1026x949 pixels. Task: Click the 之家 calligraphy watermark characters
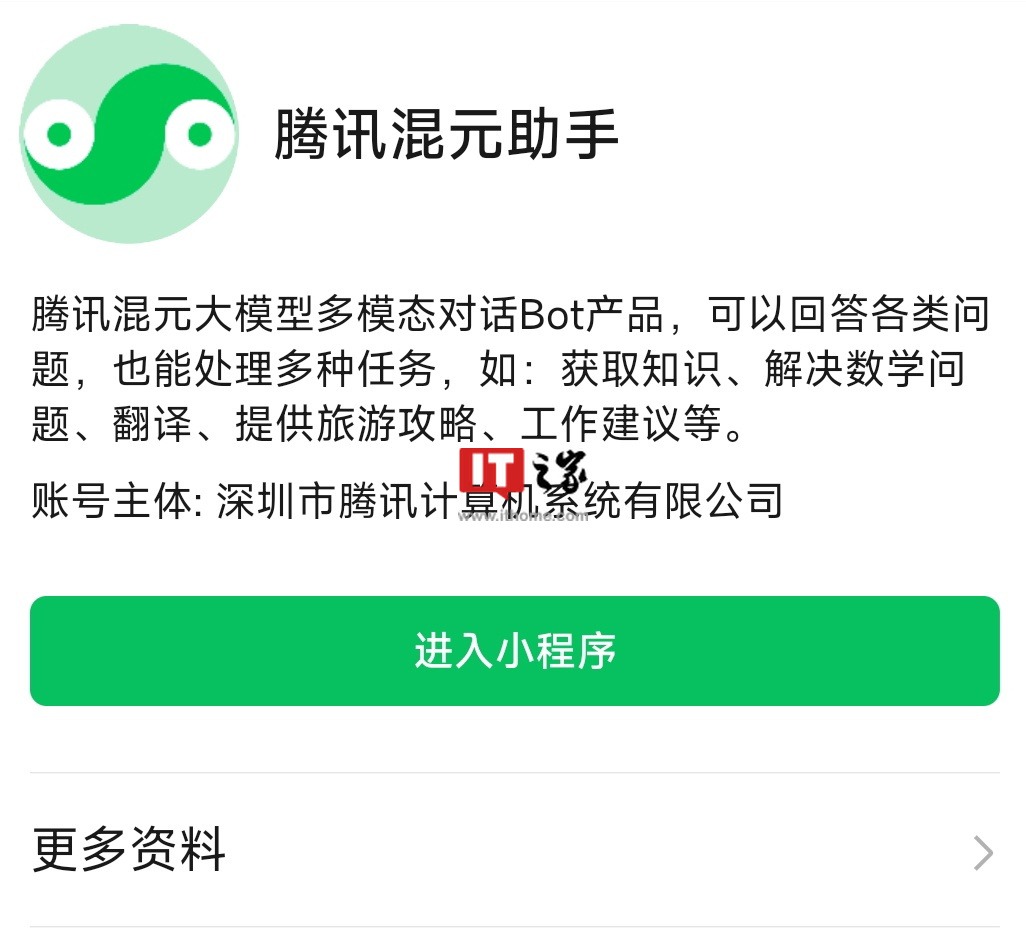[558, 475]
